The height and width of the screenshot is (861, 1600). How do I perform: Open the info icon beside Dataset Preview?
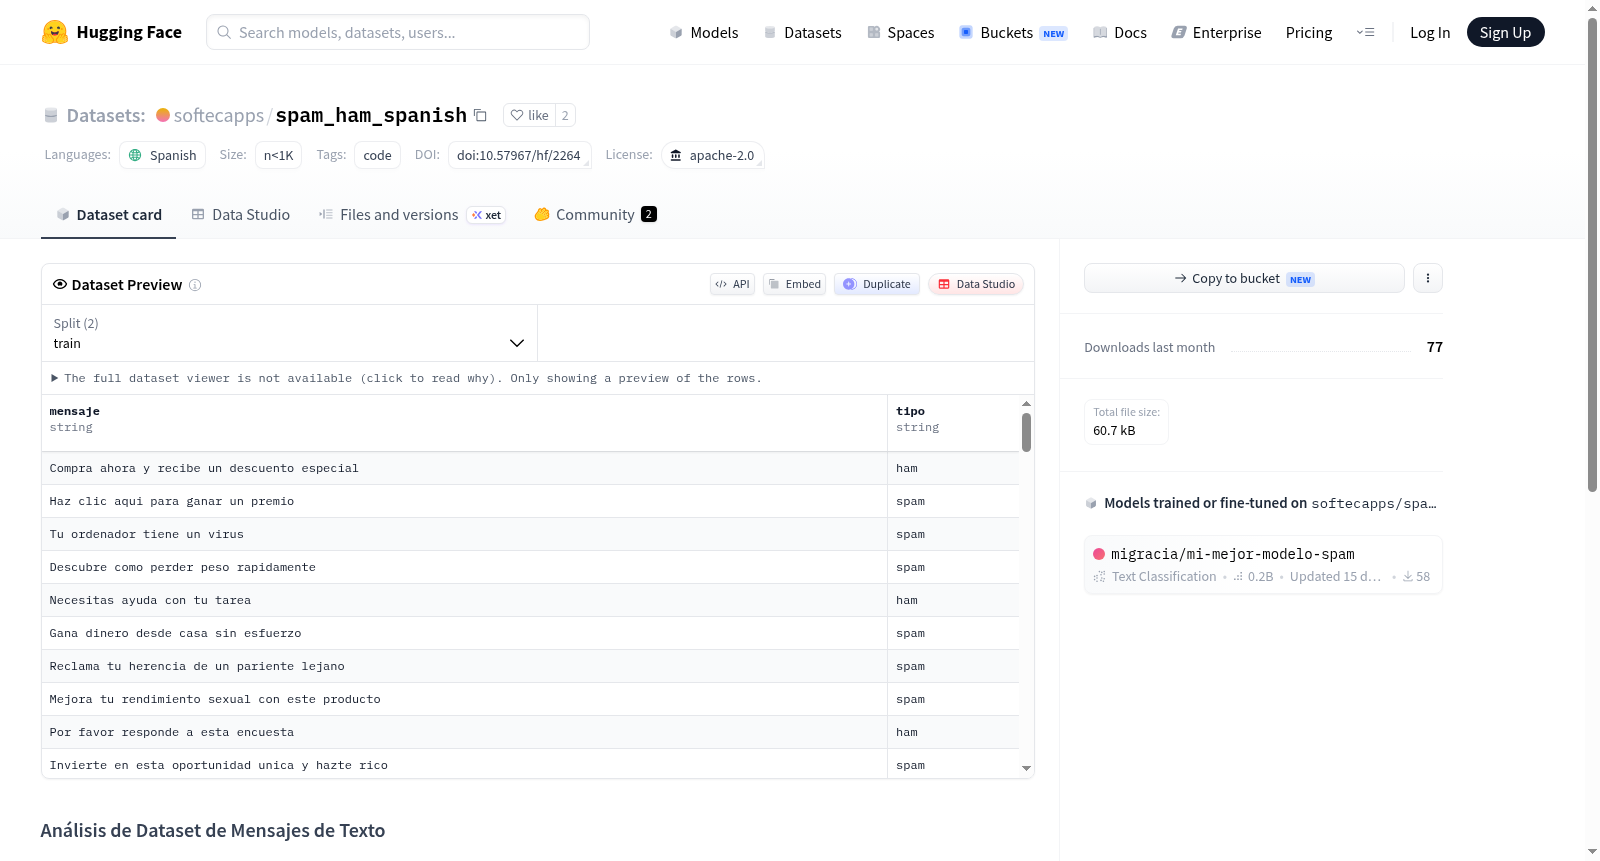point(195,285)
